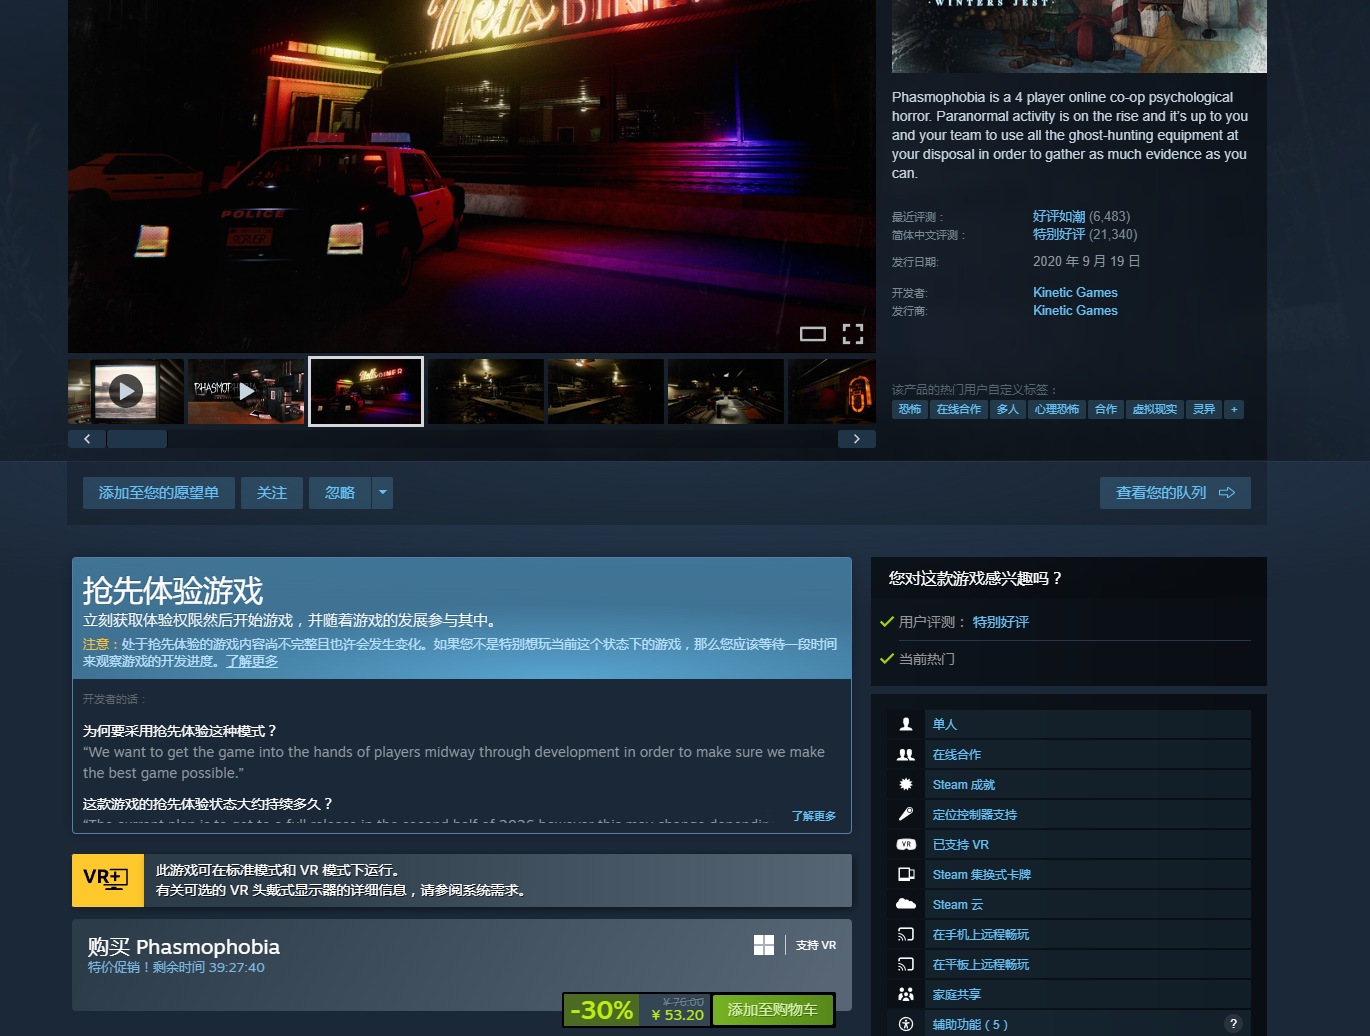Viewport: 1370px width, 1036px height.
Task: Click the trading cards icon beside Steam 集换式卡牌
Action: (x=906, y=874)
